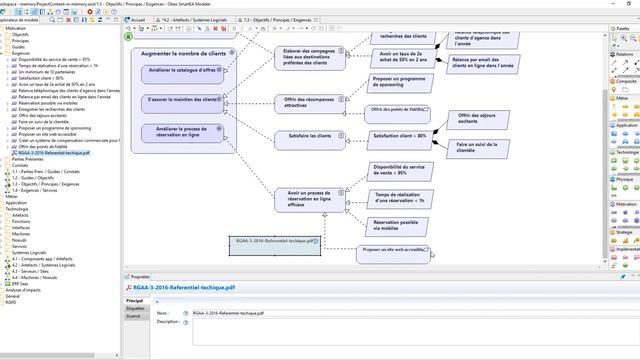Select the folder grouping tool under Composite
The width and height of the screenshot is (640, 360).
point(625,89)
